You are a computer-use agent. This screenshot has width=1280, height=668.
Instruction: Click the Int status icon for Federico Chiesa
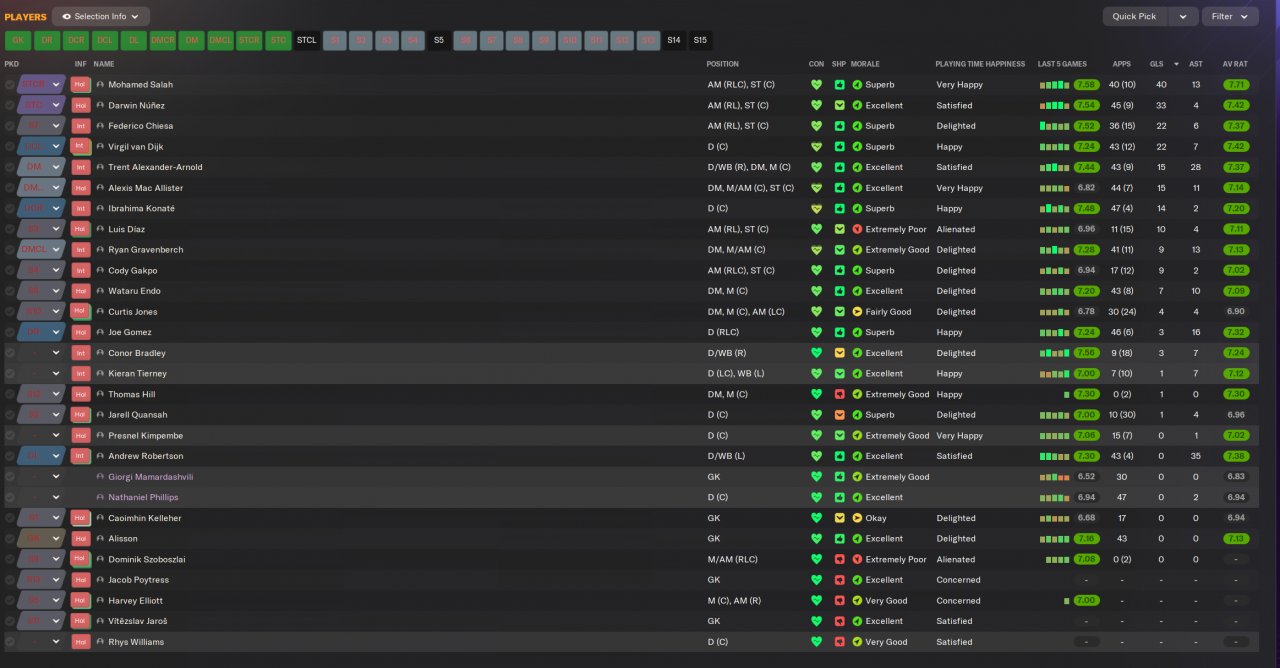tap(81, 126)
